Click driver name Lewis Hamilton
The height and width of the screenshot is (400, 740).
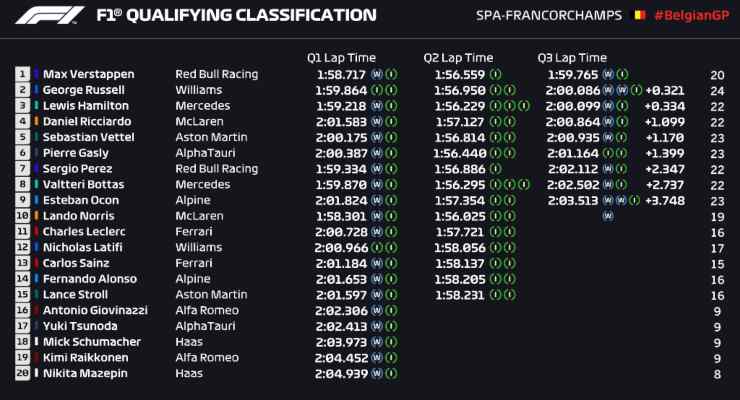(x=86, y=106)
